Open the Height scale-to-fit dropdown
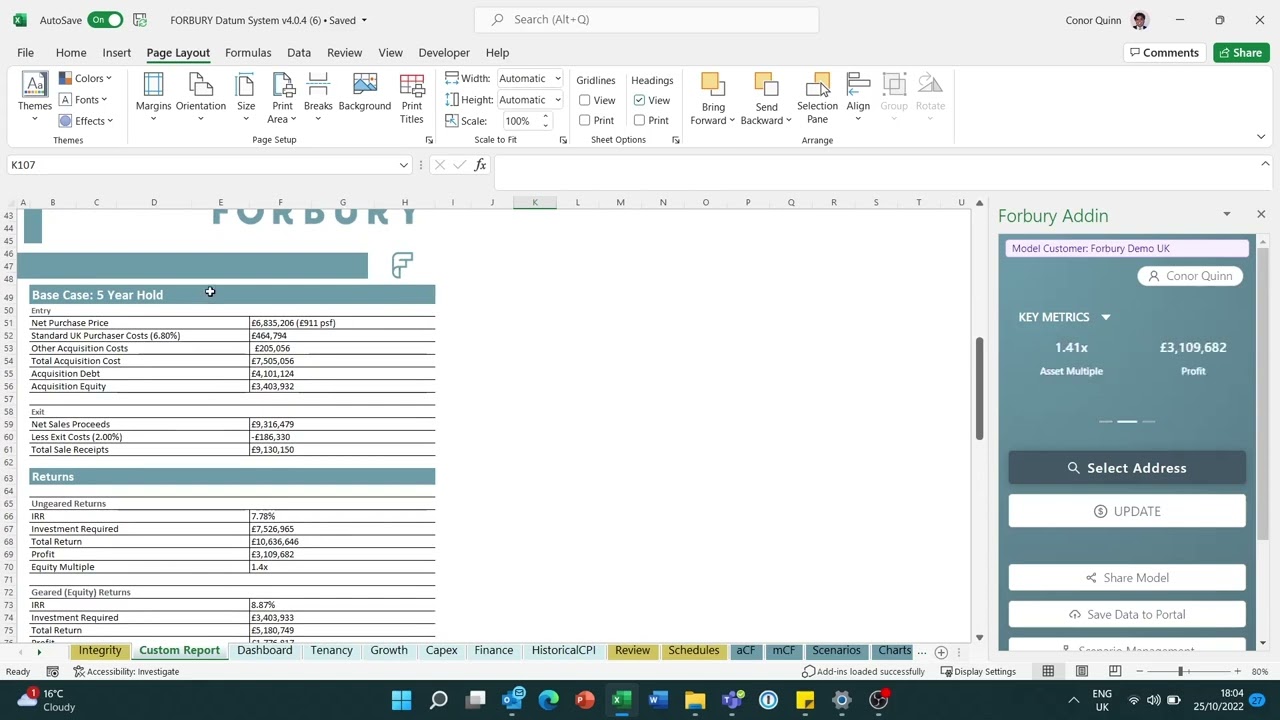The image size is (1280, 720). coord(558,99)
